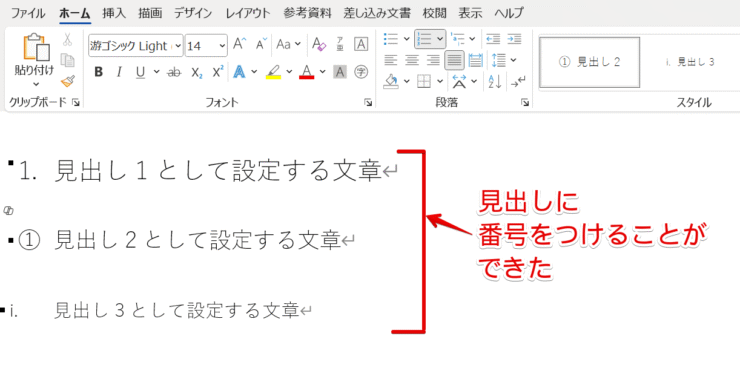Select the Format Painter brush icon
Image resolution: width=740 pixels, height=382 pixels.
[68, 81]
